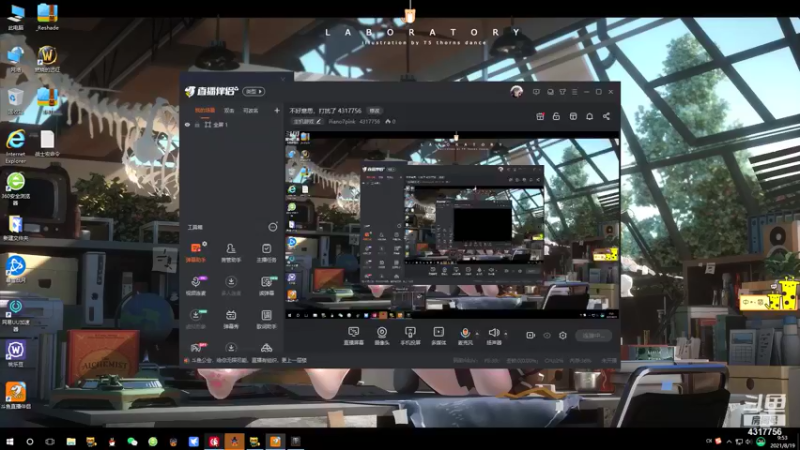800x450 pixels.
Task: Click the lock icon in top-right toolbar
Action: click(557, 116)
